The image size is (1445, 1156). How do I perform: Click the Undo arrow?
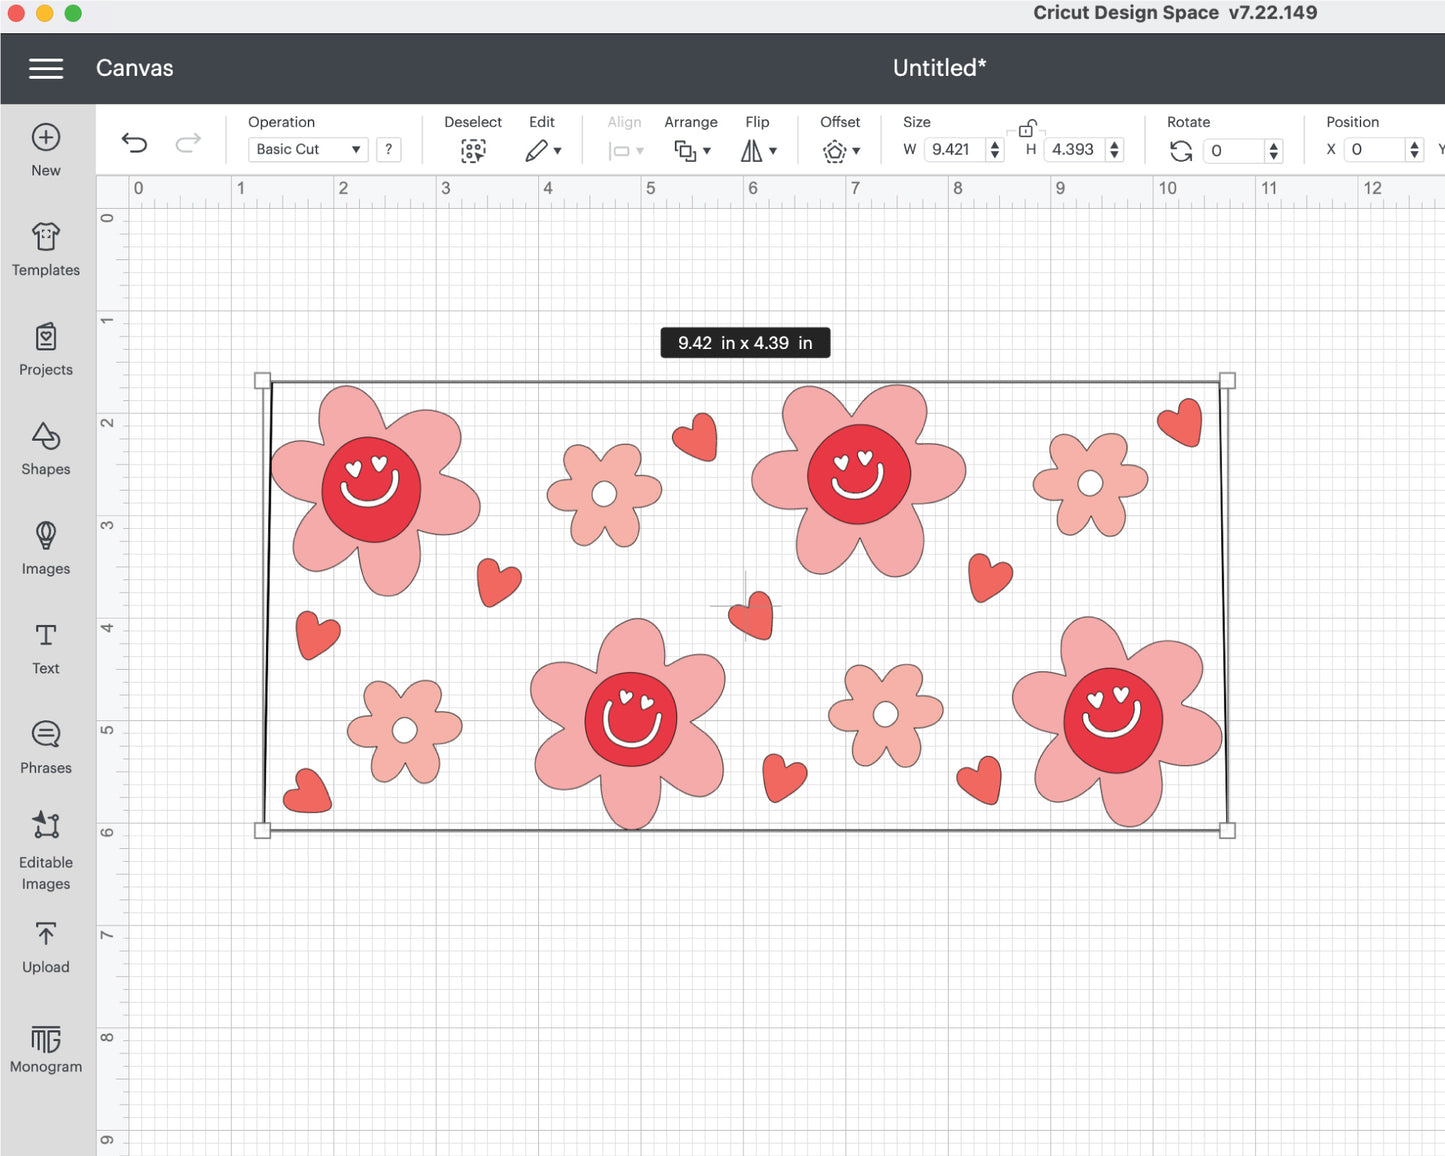click(x=134, y=143)
